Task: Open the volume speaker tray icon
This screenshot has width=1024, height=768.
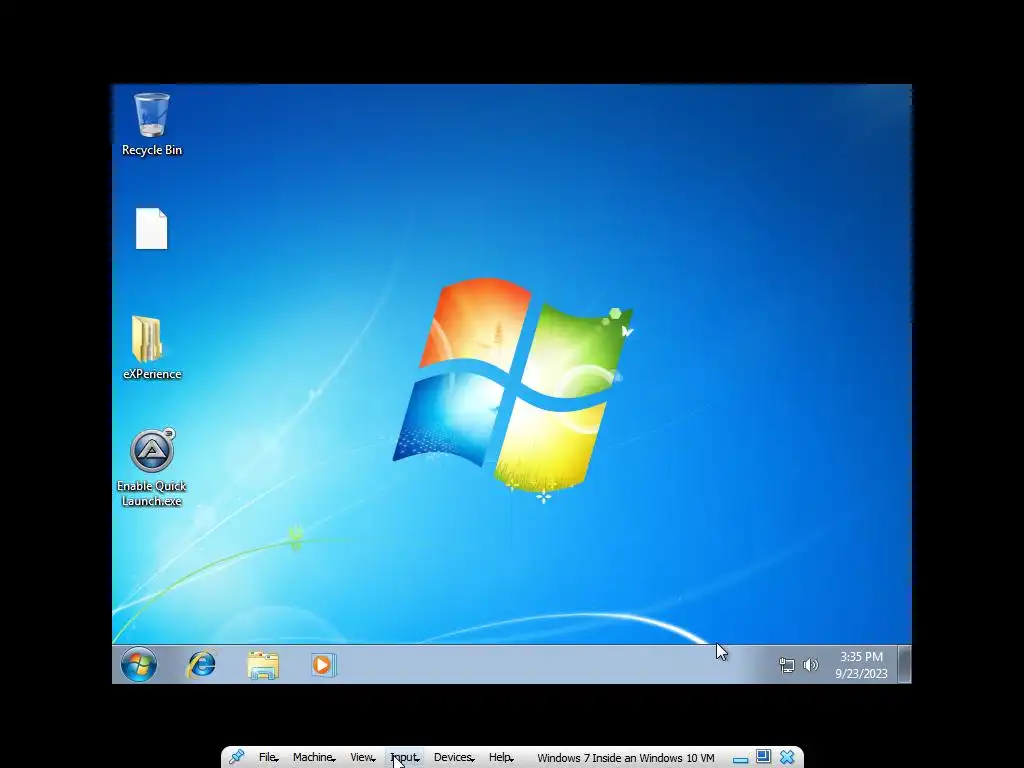Action: point(810,665)
